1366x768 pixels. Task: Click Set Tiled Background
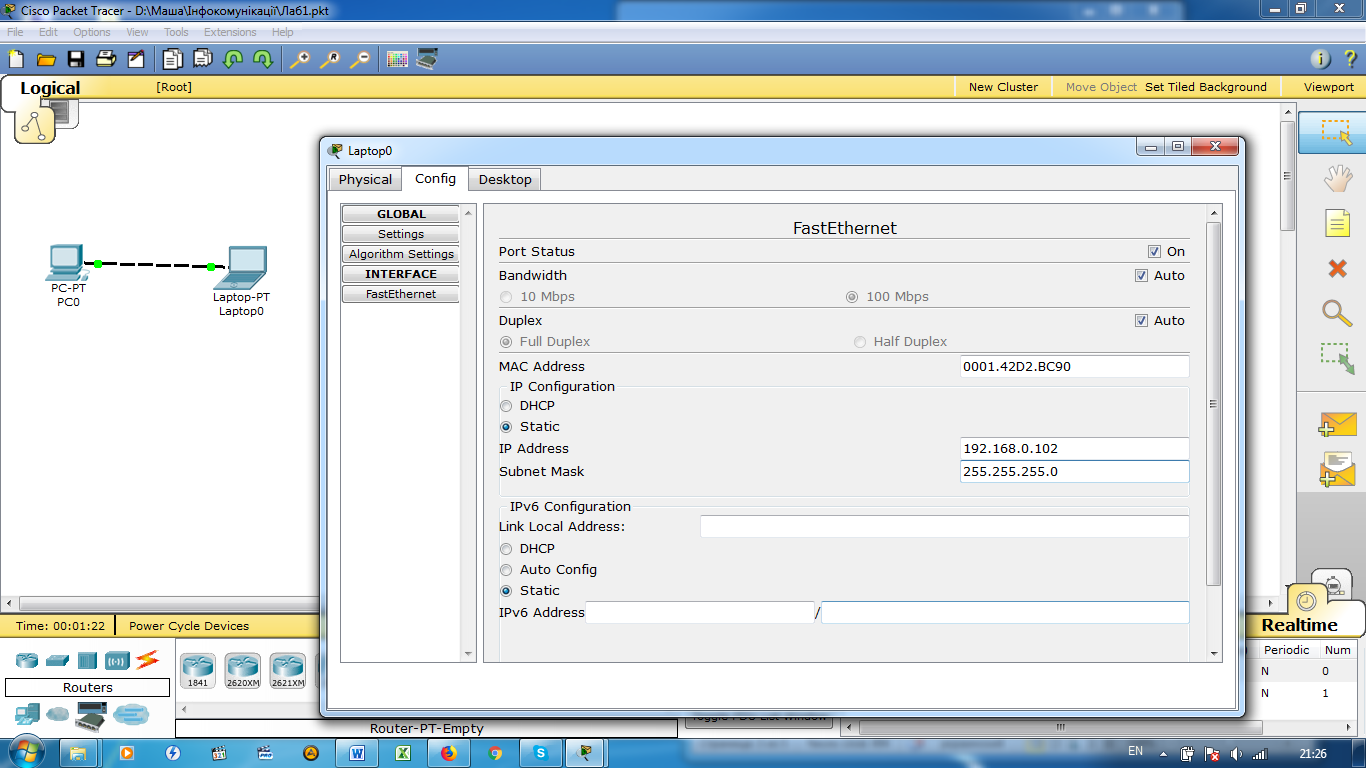click(1206, 87)
